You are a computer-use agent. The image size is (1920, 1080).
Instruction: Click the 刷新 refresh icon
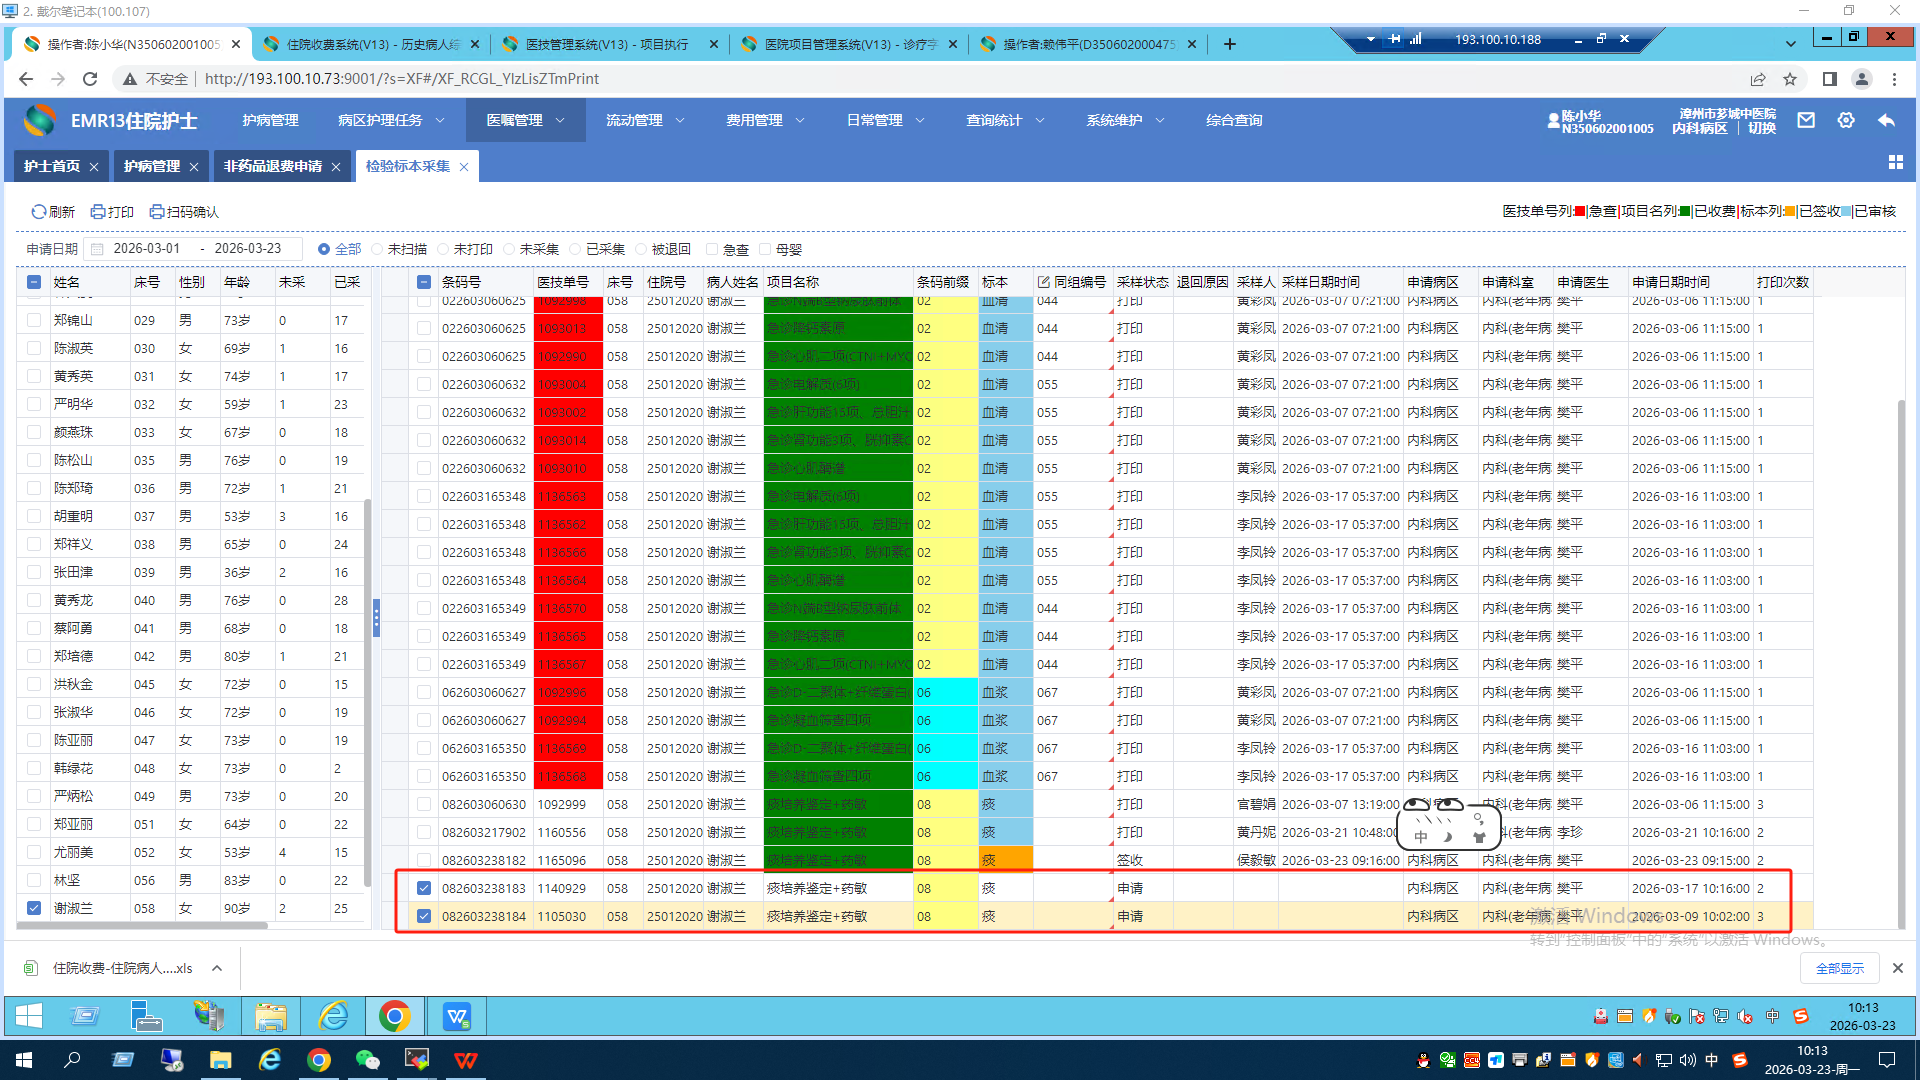pyautogui.click(x=39, y=212)
